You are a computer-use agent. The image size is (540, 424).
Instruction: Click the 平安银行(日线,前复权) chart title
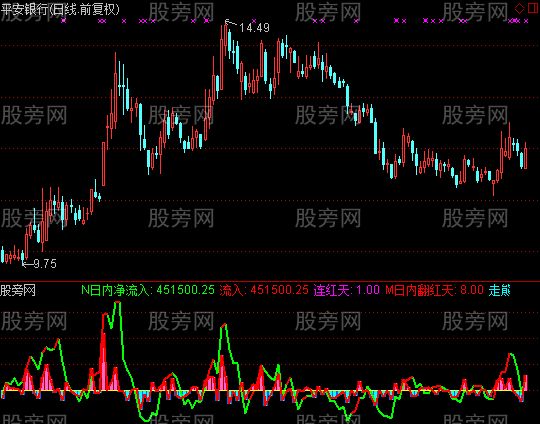point(60,9)
